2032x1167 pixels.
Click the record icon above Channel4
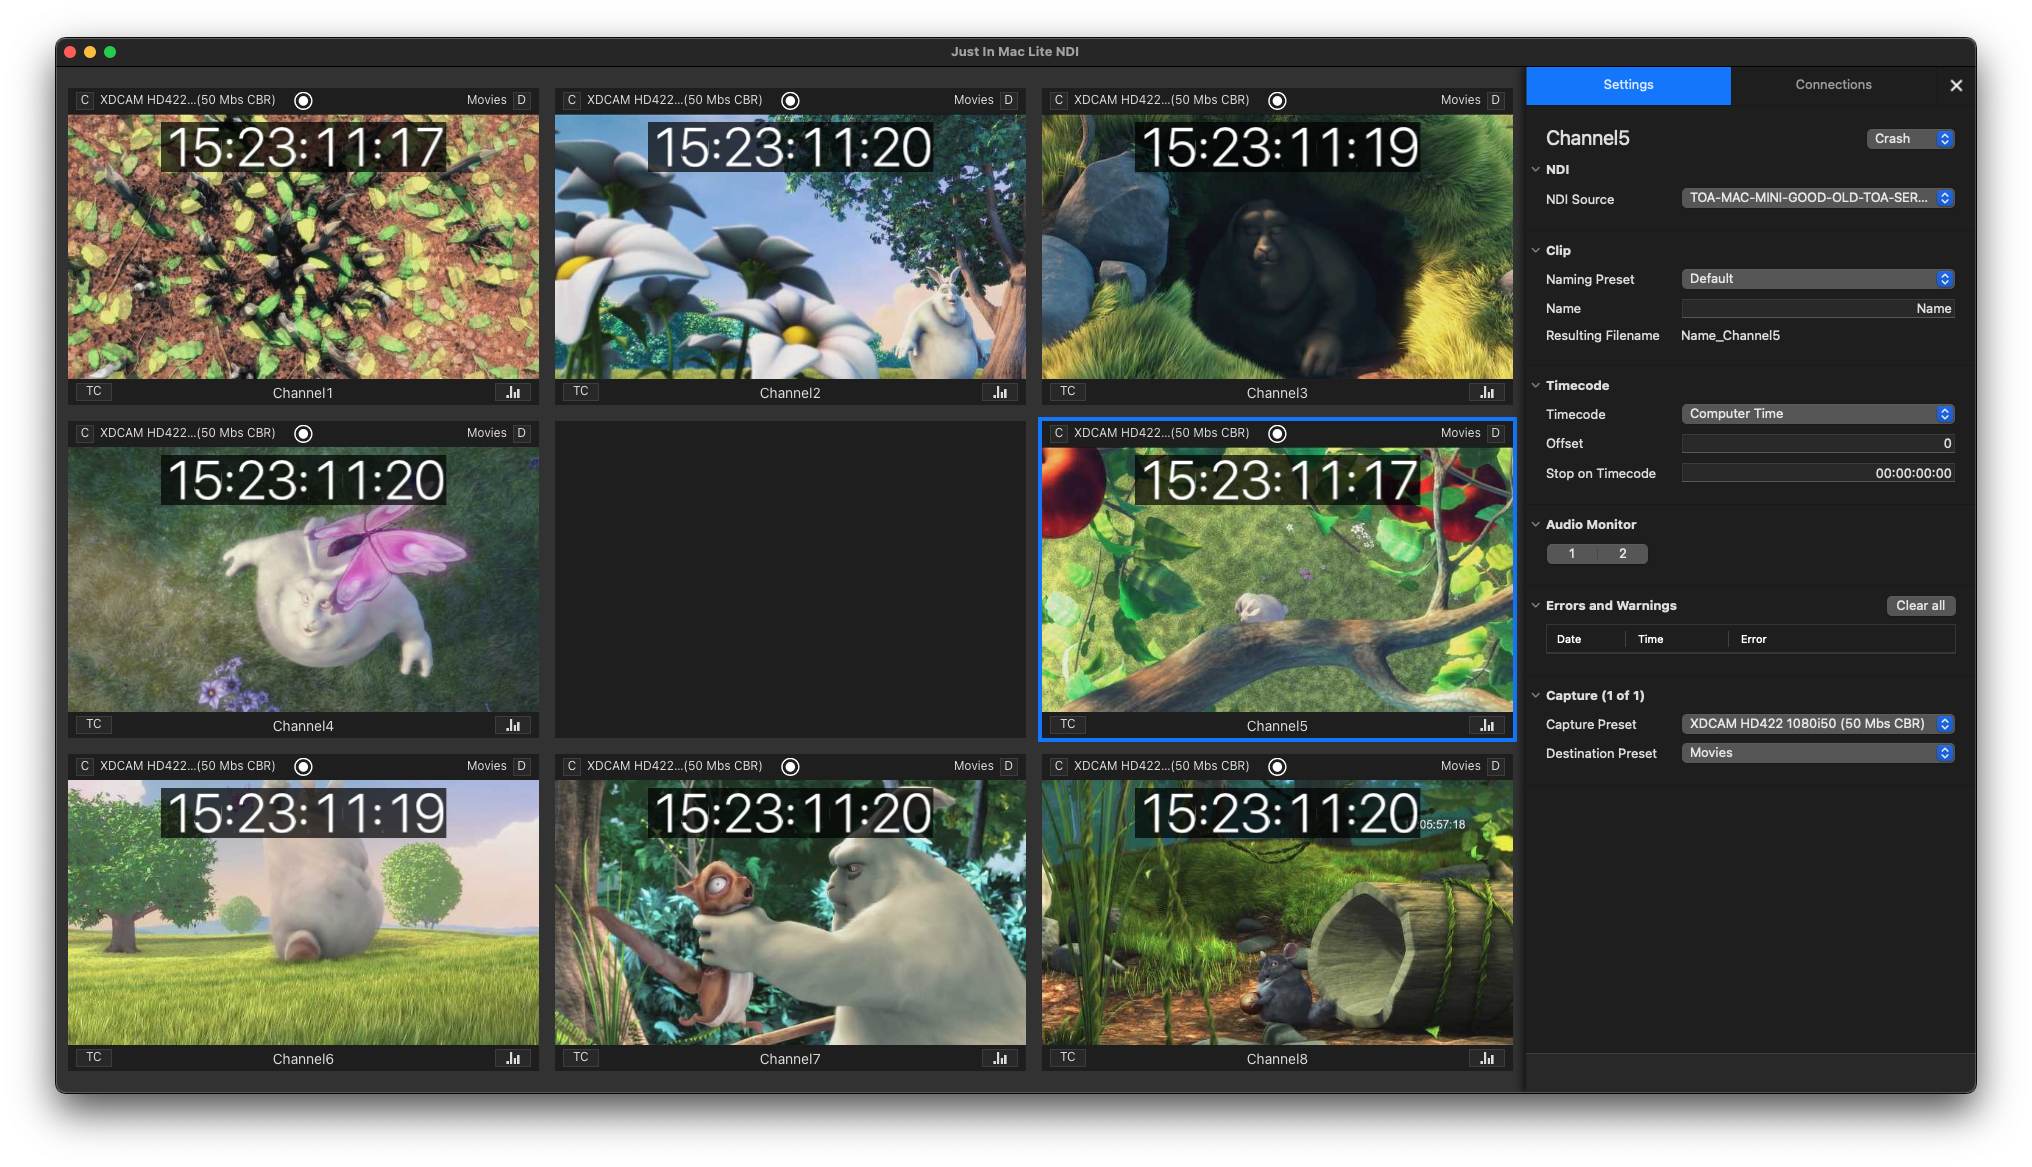coord(304,433)
